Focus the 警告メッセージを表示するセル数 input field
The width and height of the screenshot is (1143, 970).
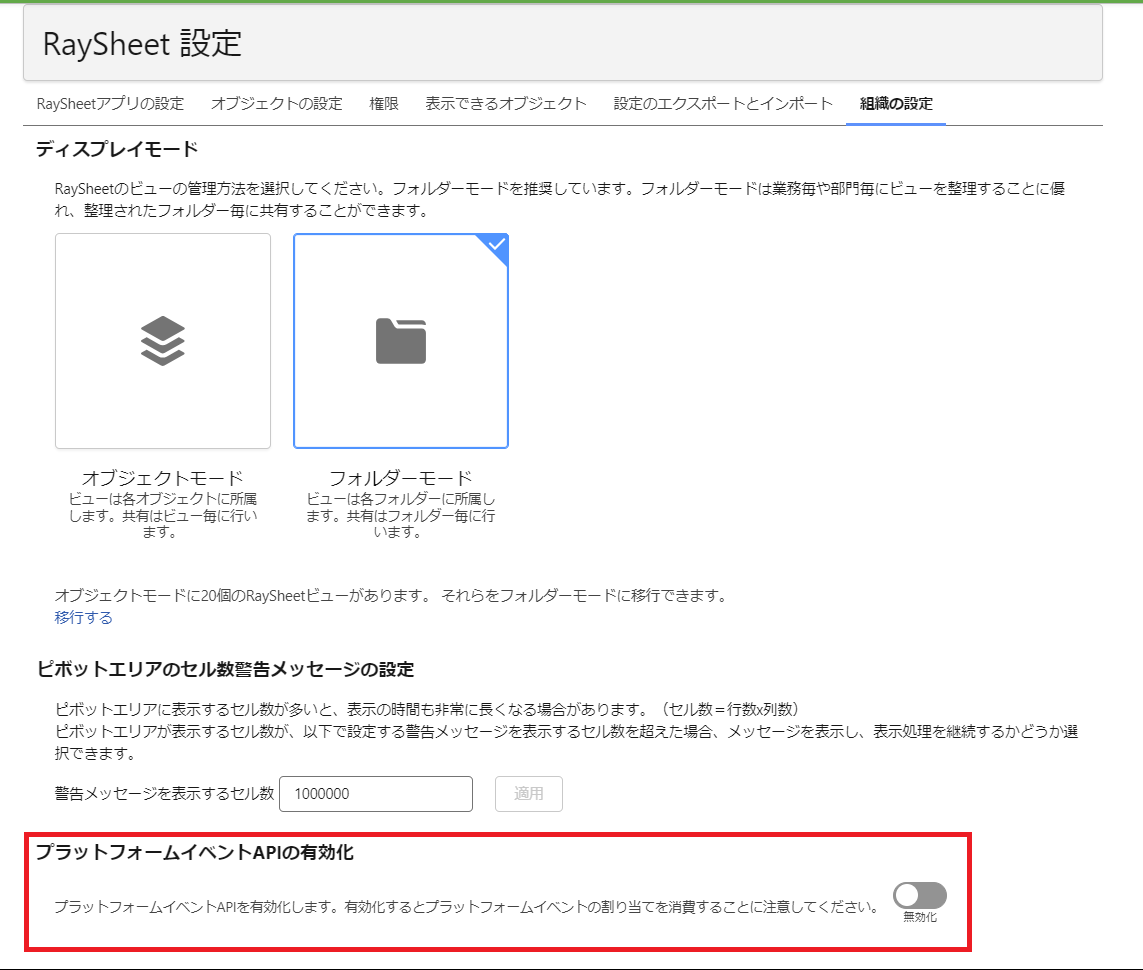coord(376,794)
